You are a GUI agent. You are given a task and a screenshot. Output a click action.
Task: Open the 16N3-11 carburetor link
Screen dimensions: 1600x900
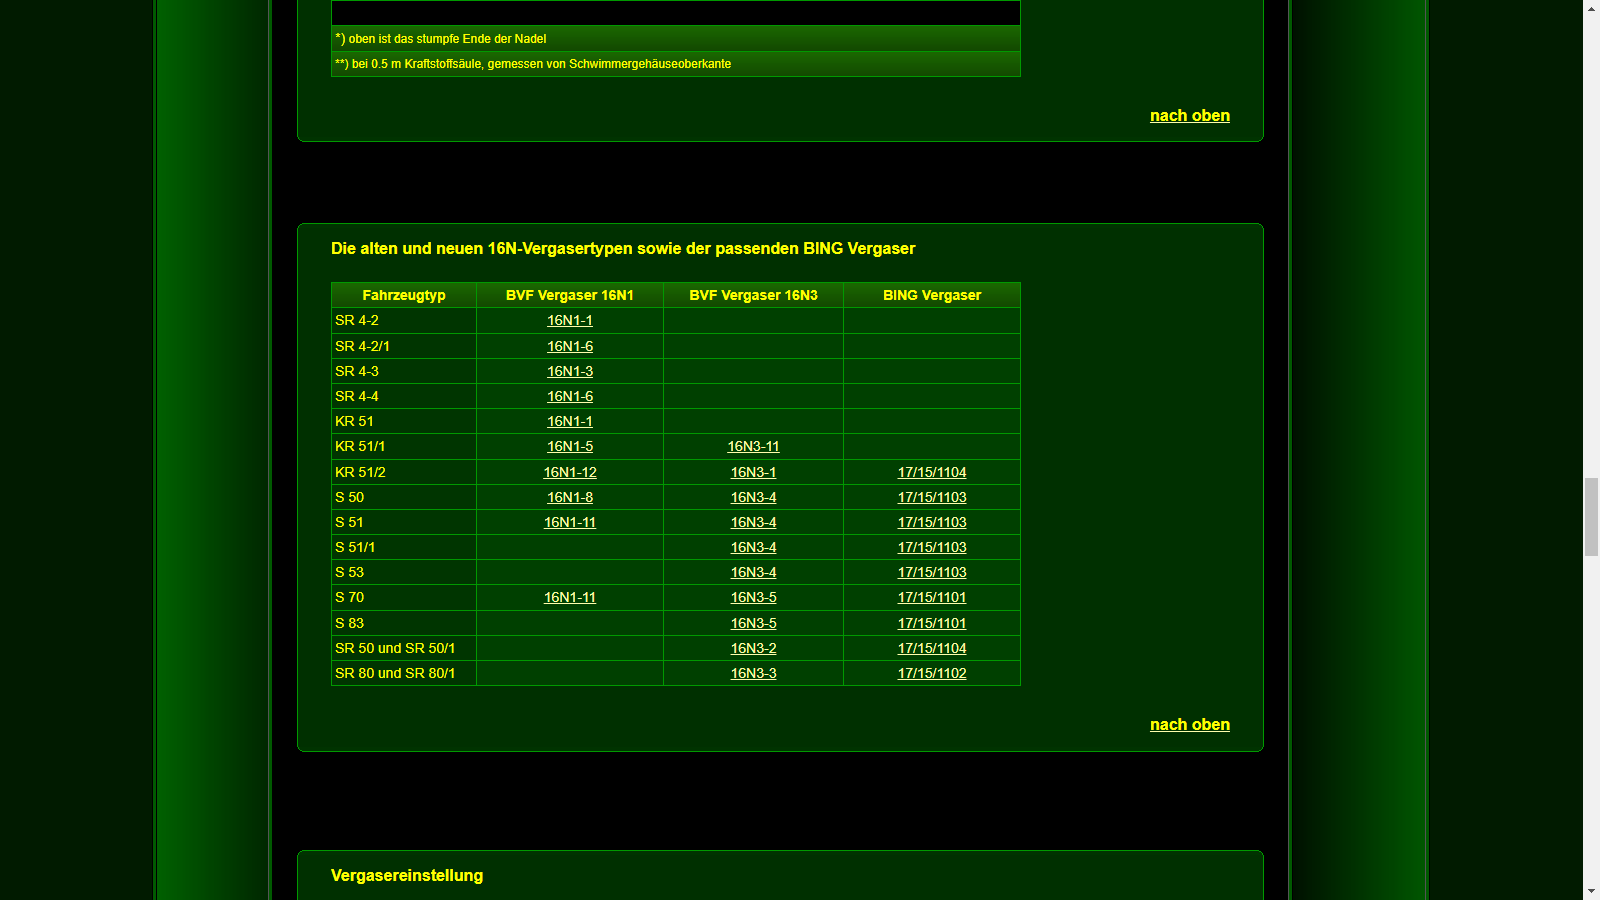[x=753, y=447]
